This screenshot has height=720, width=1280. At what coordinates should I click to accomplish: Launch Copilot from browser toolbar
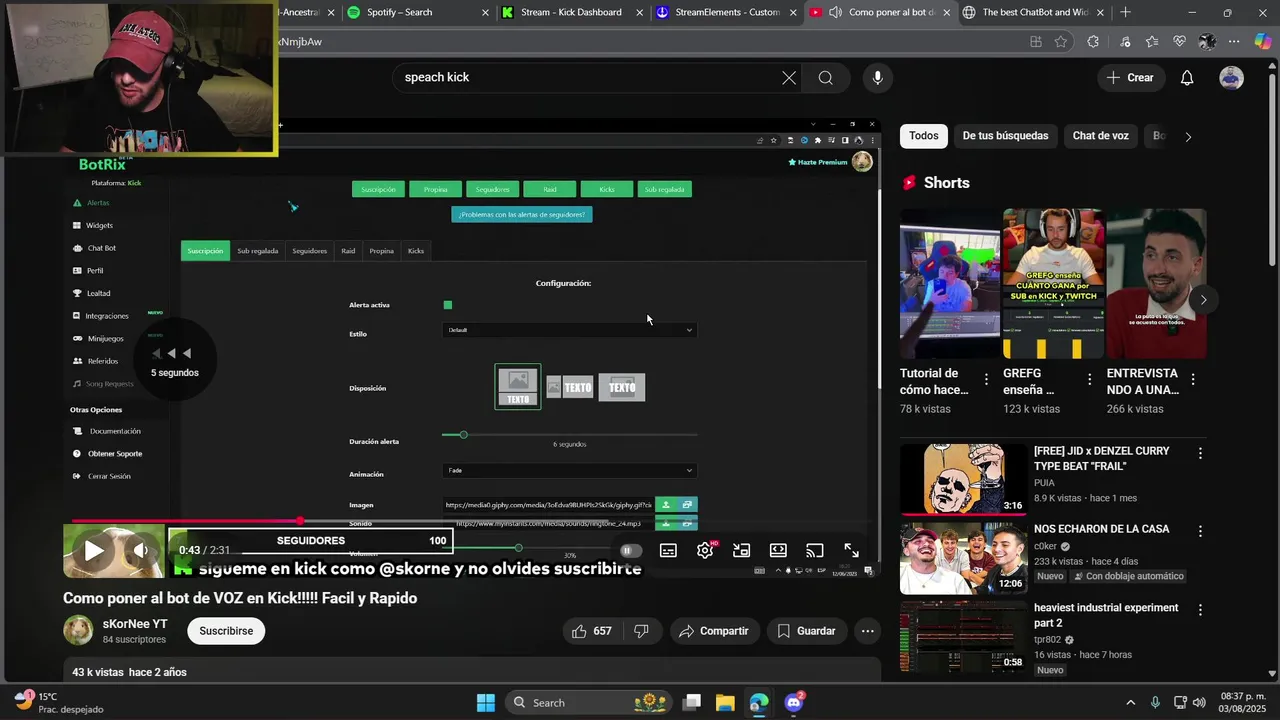pos(1263,42)
